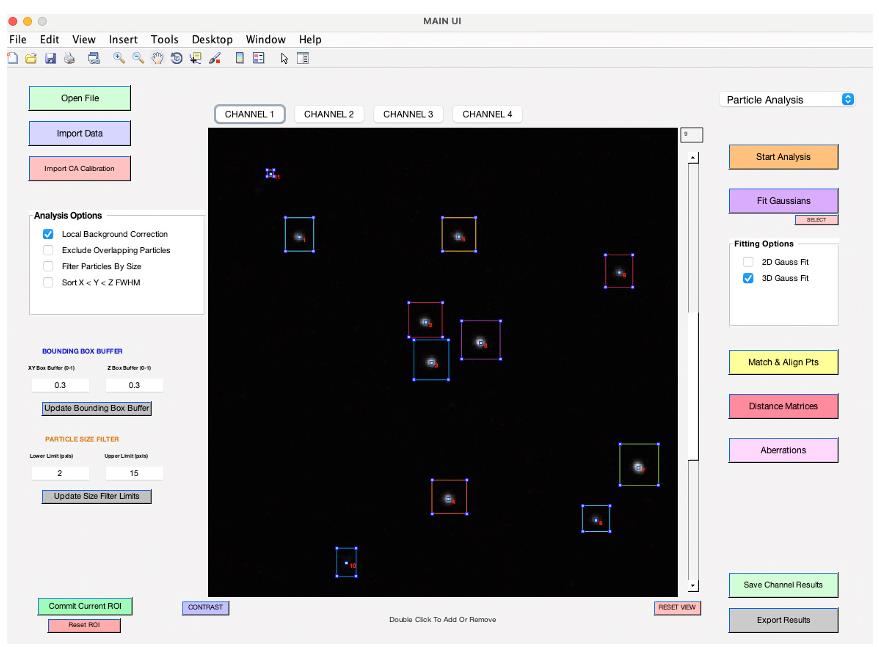Switch to CHANNEL 1 tab
Screen dimensions: 879x647
pyautogui.click(x=249, y=114)
